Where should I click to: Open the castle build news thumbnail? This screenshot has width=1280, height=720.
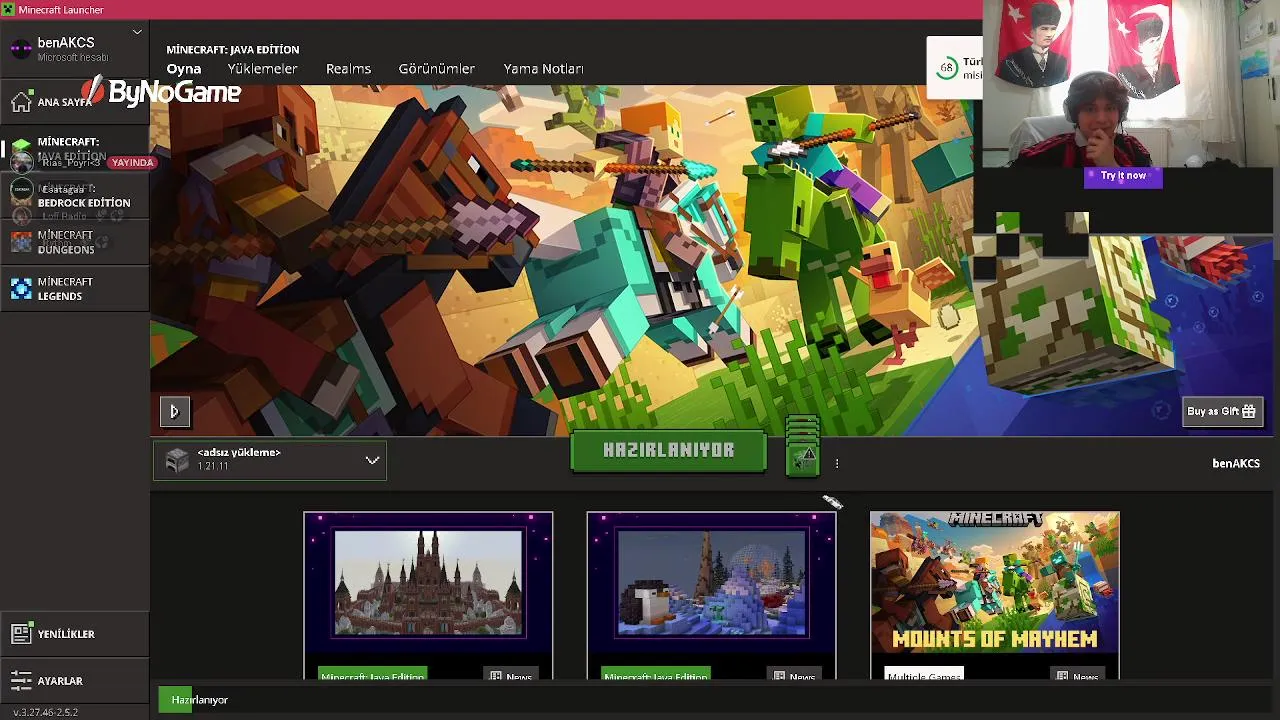[x=428, y=583]
